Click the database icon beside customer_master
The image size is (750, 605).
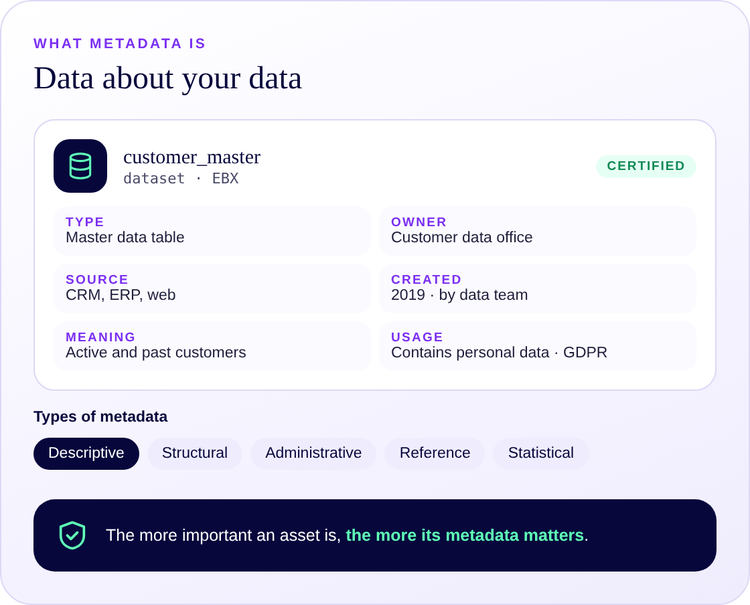click(x=80, y=166)
